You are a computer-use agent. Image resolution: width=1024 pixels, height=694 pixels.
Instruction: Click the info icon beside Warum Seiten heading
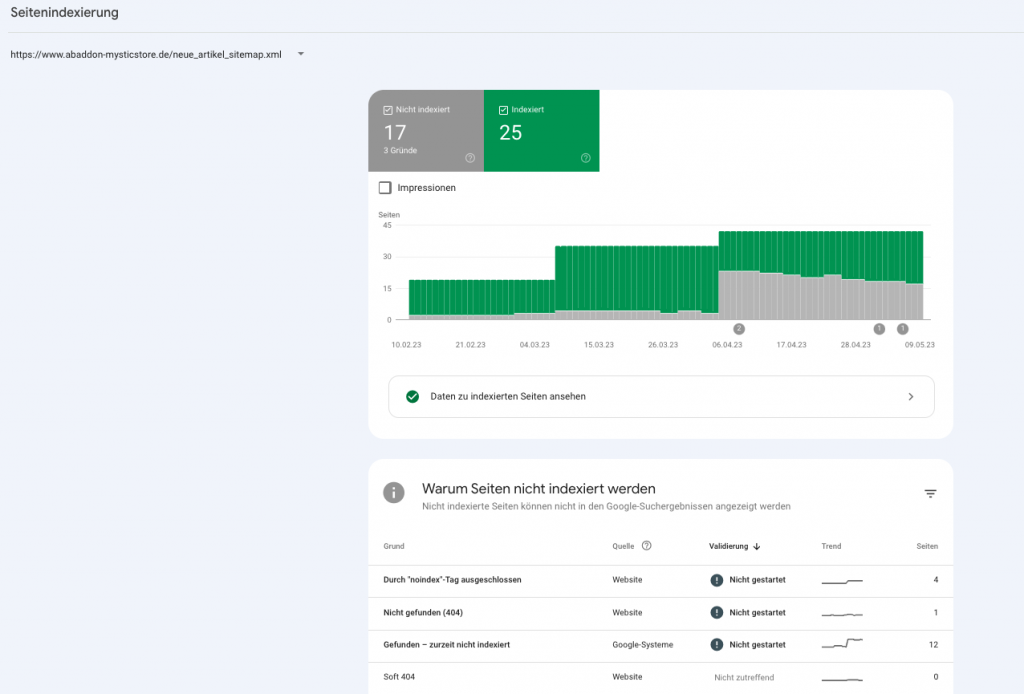coord(395,493)
